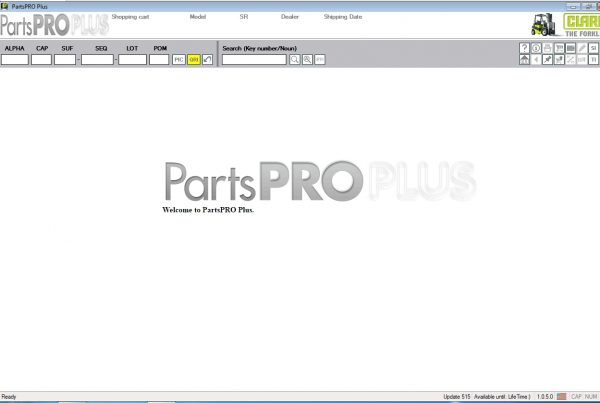Click the last icon in the bottom toolbar row

coord(593,60)
